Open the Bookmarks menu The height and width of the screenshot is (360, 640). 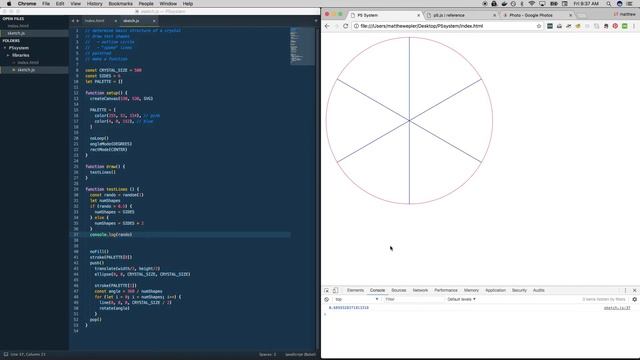pos(120,4)
